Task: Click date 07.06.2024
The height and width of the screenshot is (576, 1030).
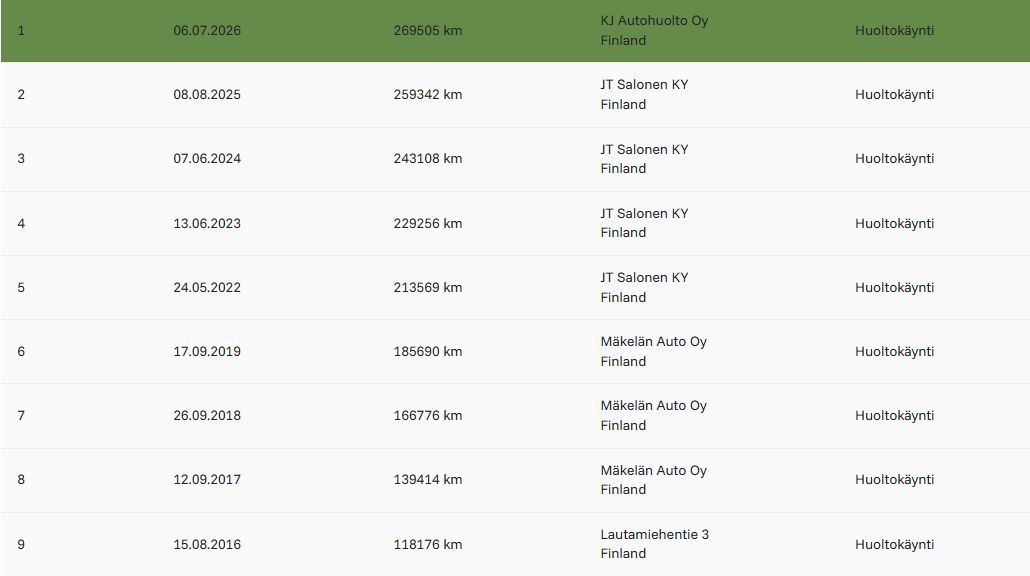Action: [207, 158]
